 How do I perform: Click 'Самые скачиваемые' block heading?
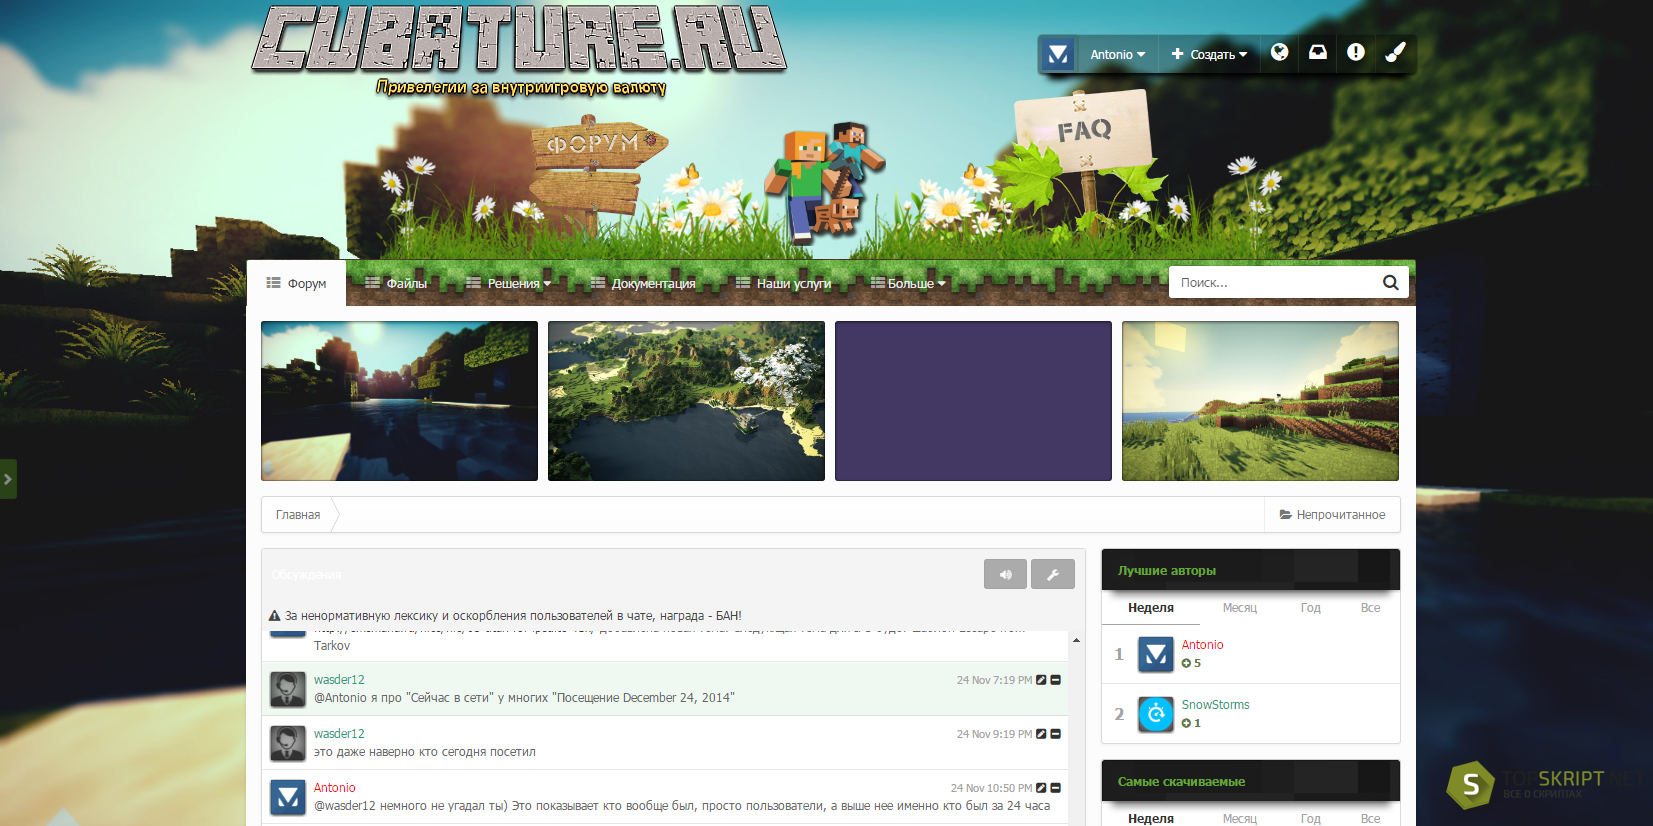click(1181, 782)
